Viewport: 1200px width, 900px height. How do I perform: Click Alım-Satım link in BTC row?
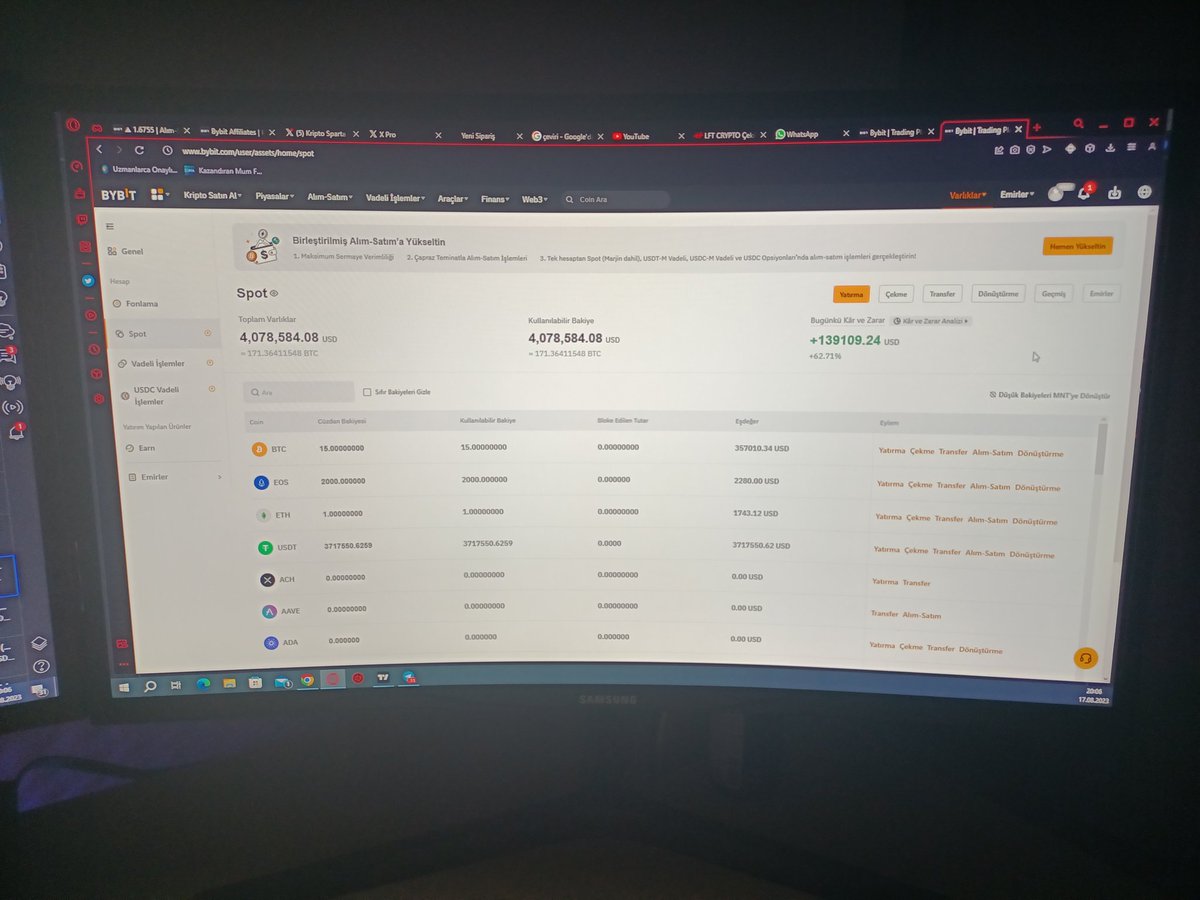[x=992, y=453]
